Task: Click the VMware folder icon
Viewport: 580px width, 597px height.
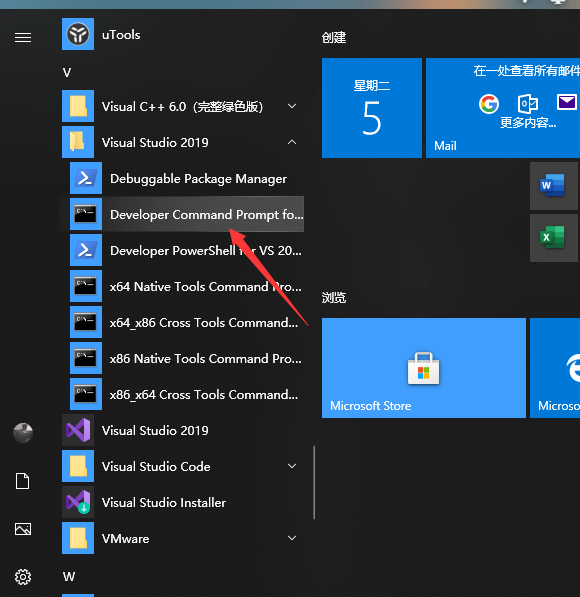Action: click(x=78, y=538)
